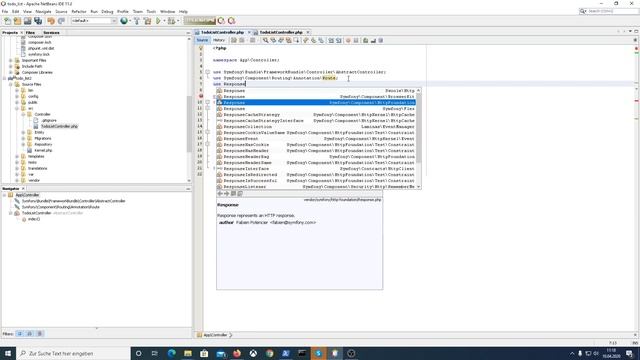Select the first TodoListController.php editor tab
The height and width of the screenshot is (360, 640).
[x=222, y=32]
